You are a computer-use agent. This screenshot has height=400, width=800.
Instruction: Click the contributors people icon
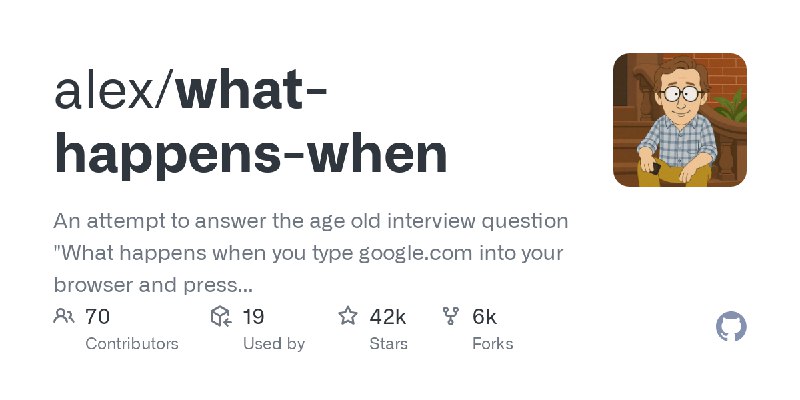click(64, 317)
